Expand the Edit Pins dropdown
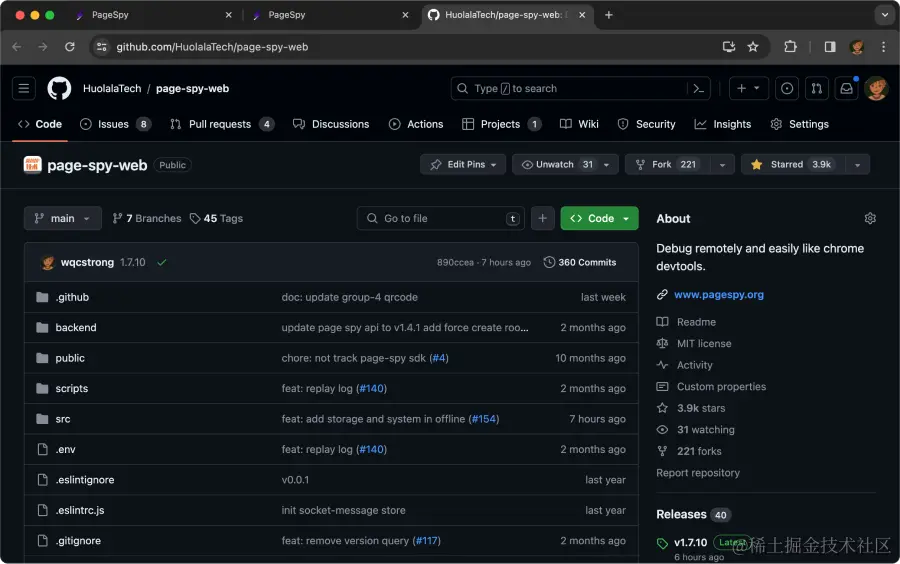The height and width of the screenshot is (564, 900). pyautogui.click(x=463, y=165)
